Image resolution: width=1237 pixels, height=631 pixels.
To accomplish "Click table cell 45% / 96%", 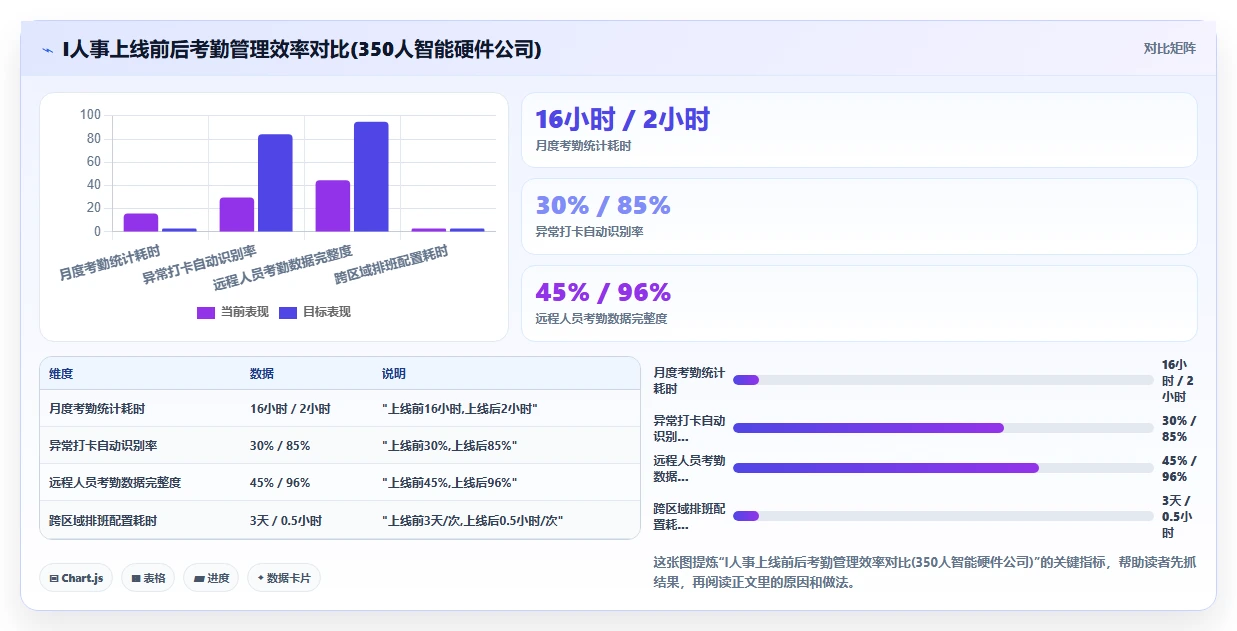I will coord(280,482).
